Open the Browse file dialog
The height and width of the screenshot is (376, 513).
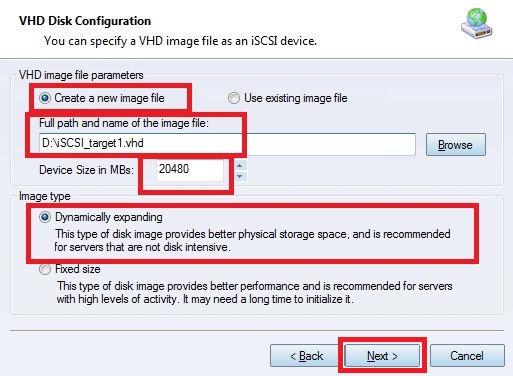click(456, 145)
